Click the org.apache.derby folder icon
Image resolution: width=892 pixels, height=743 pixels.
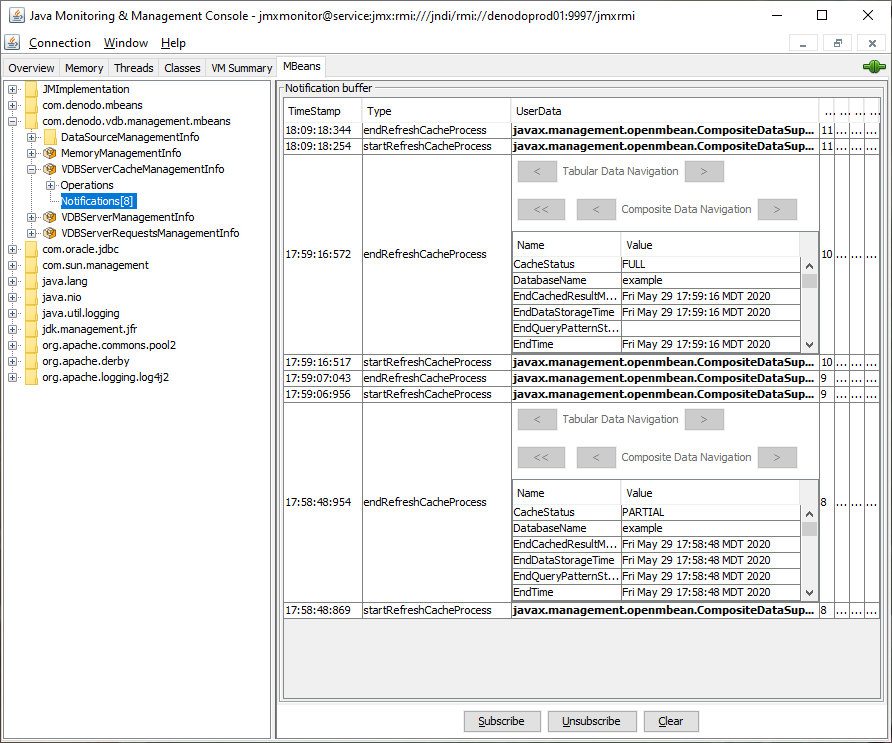tap(31, 361)
